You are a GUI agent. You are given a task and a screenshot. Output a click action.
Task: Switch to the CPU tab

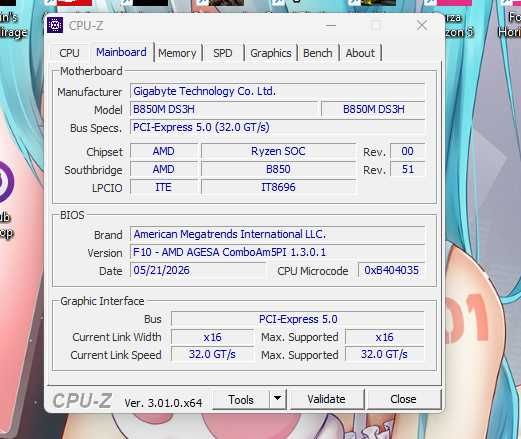[x=69, y=53]
